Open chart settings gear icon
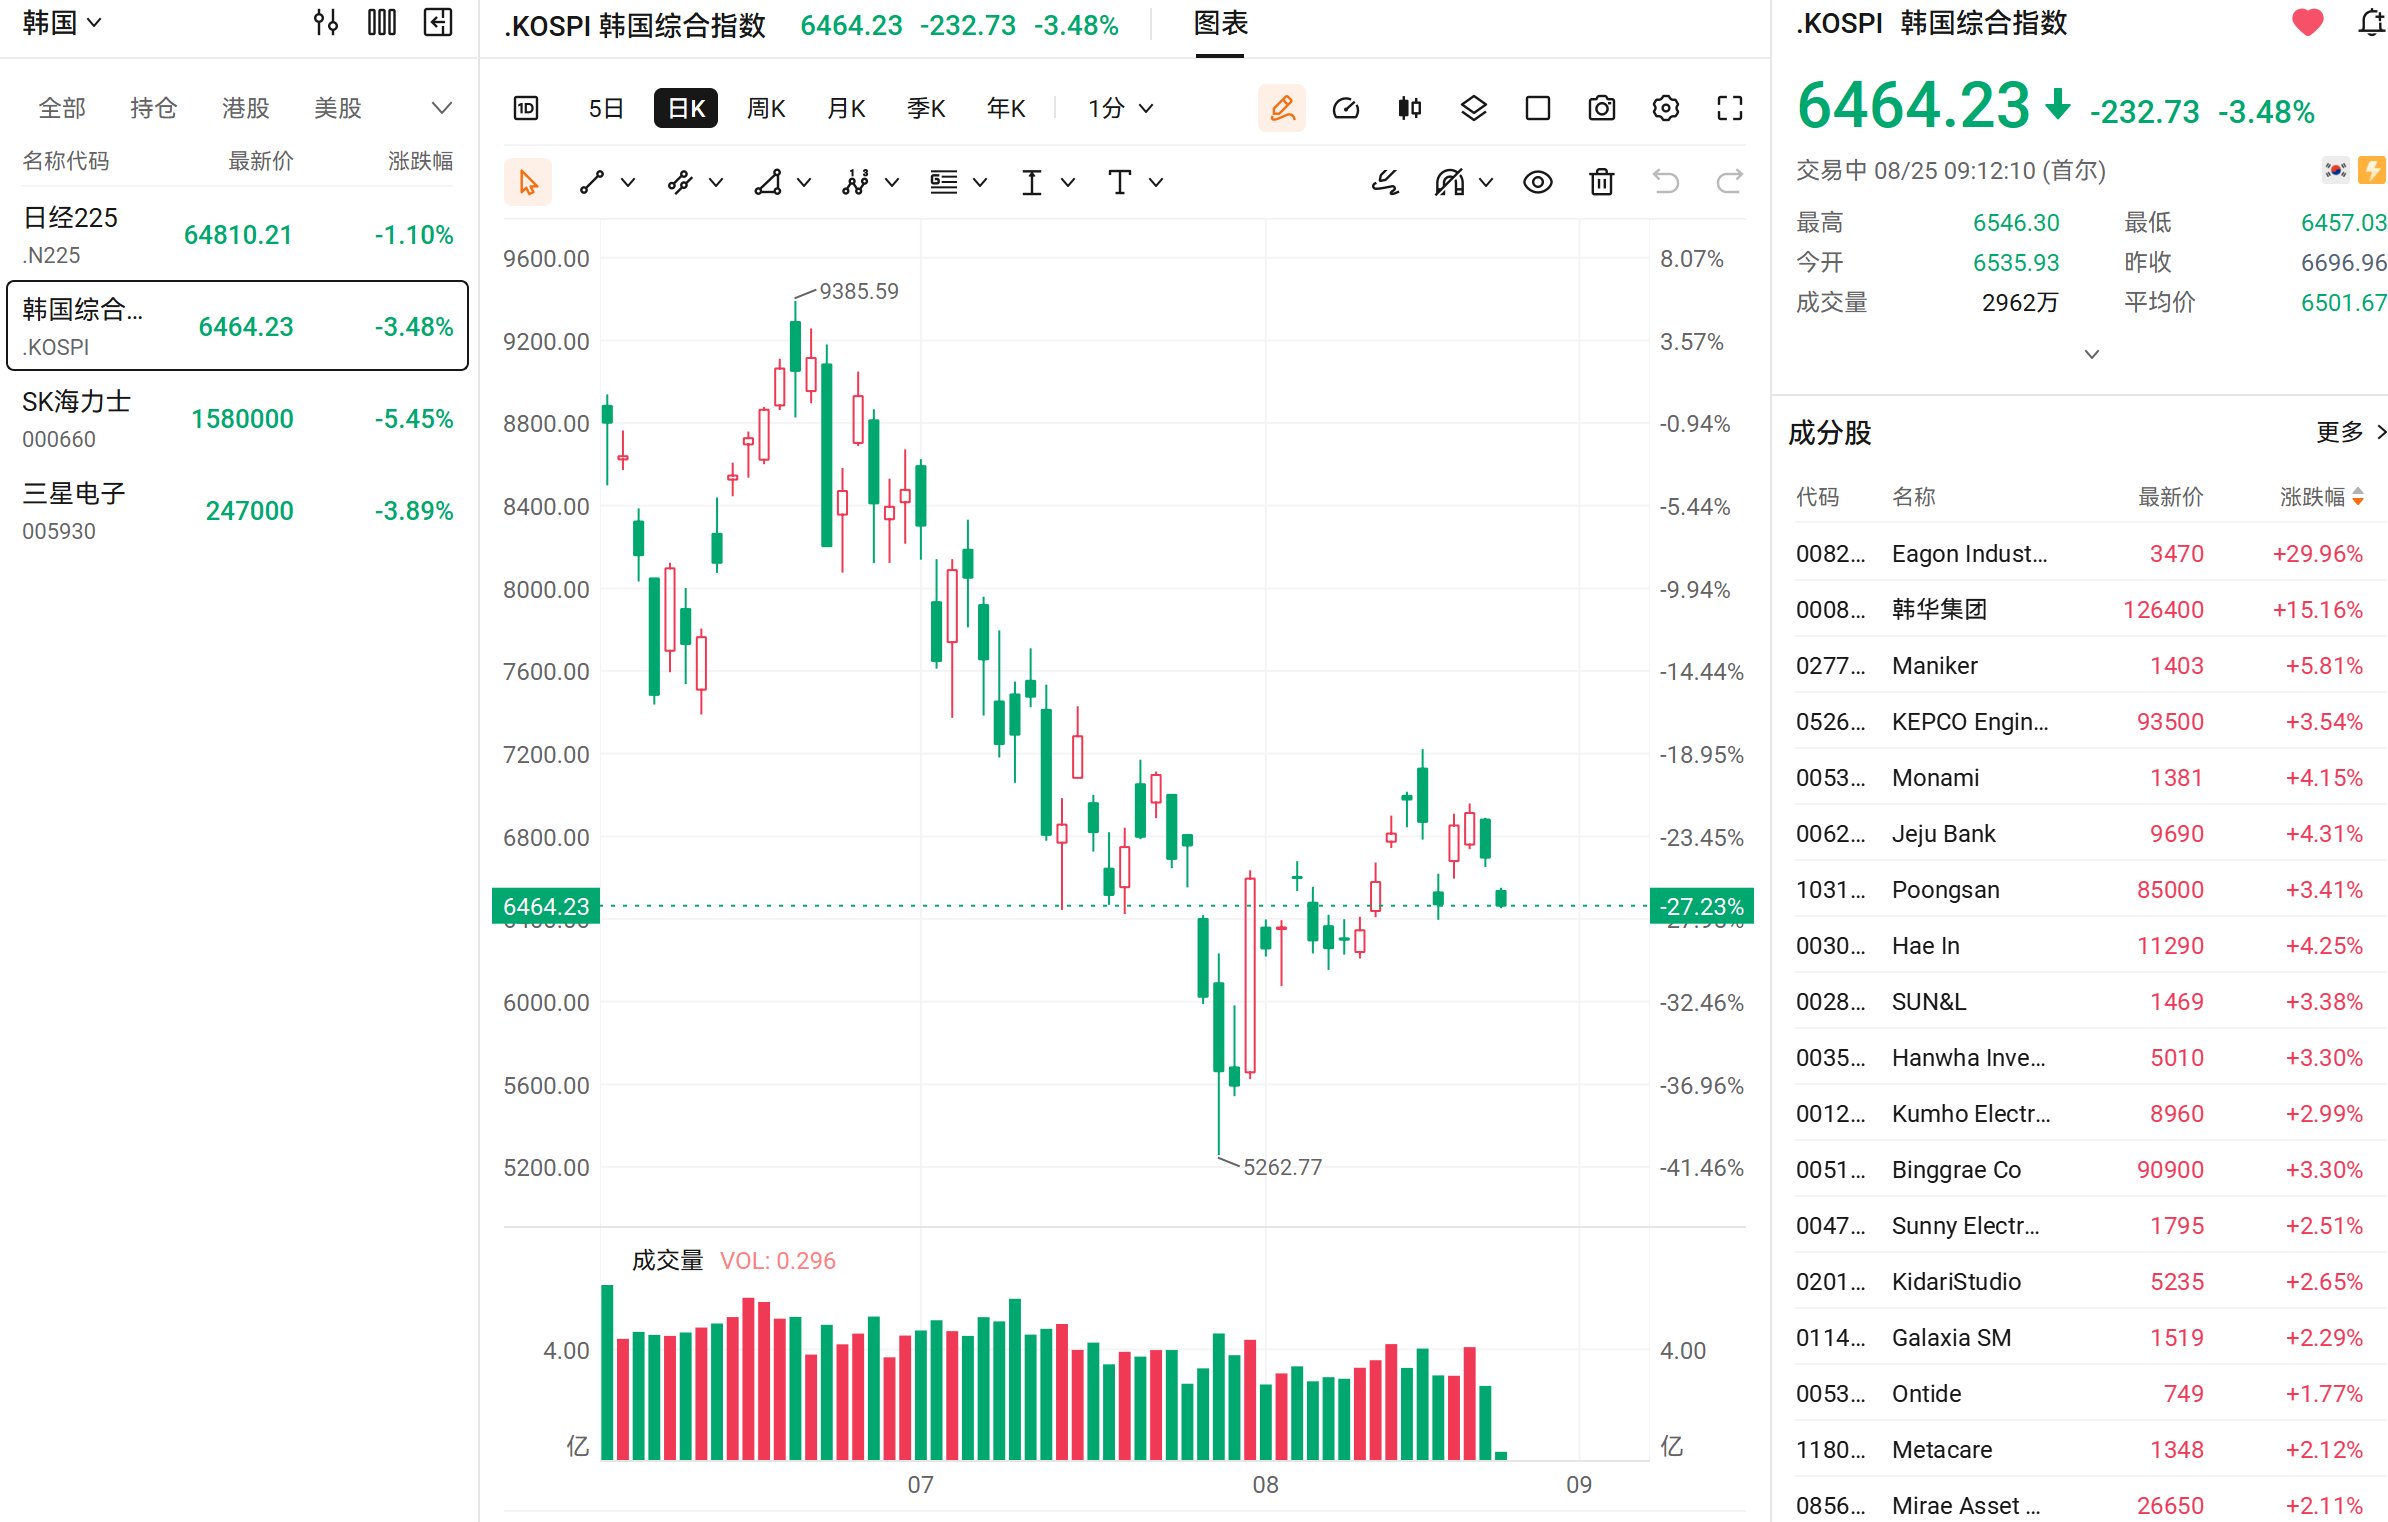 tap(1665, 108)
